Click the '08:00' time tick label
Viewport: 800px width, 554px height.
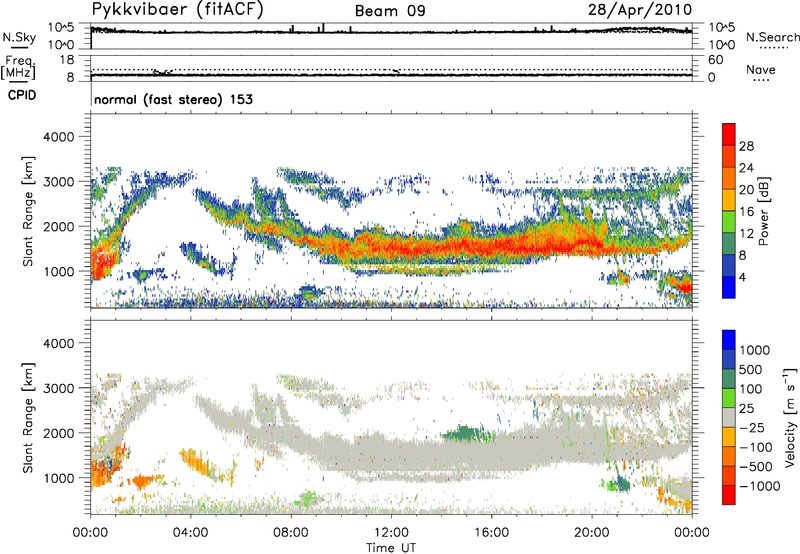coord(291,533)
